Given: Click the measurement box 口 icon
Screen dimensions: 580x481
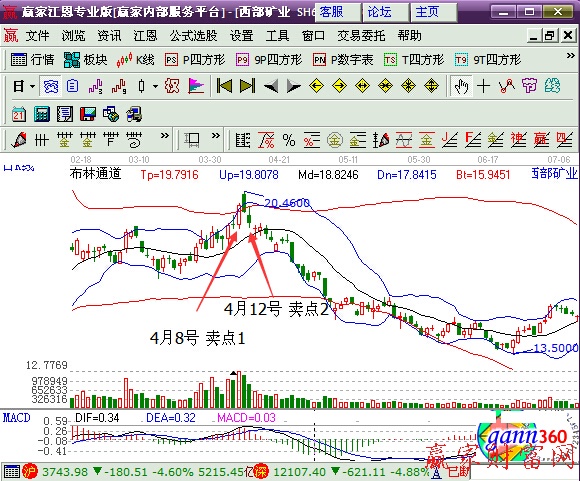Looking at the screenshot, I should pos(192,140).
